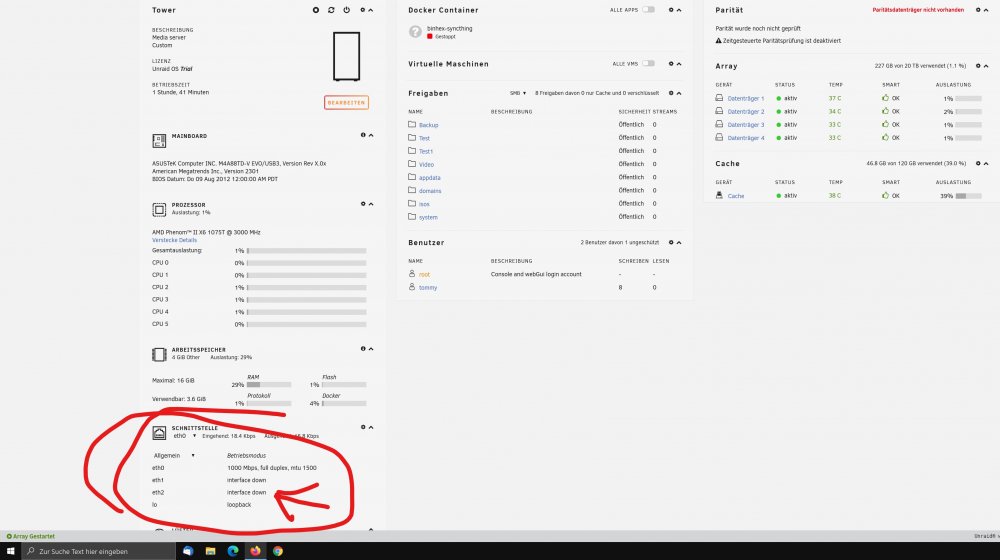
Task: Collapse the Freigaben panel chevron
Action: [679, 93]
